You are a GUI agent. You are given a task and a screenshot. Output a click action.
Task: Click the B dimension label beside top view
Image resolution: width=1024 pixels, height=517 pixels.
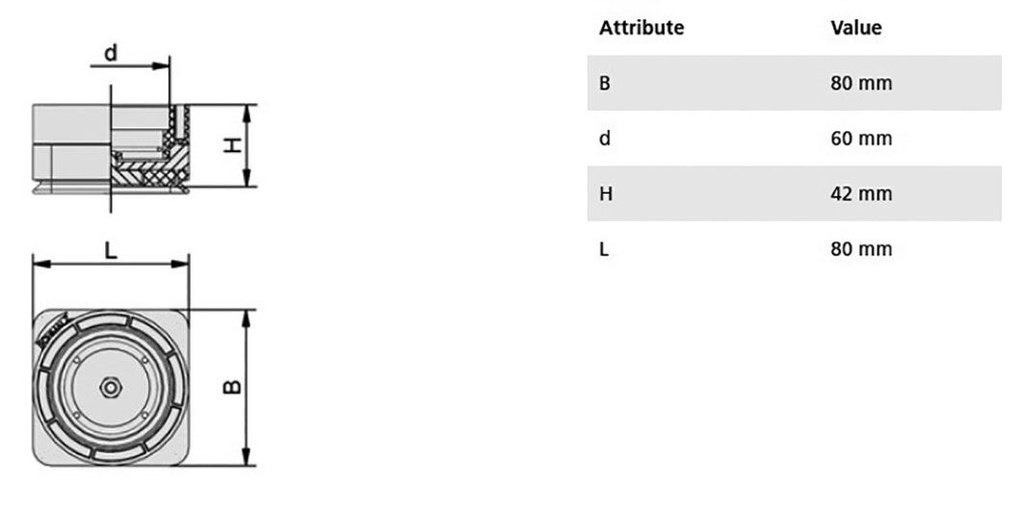pyautogui.click(x=231, y=387)
